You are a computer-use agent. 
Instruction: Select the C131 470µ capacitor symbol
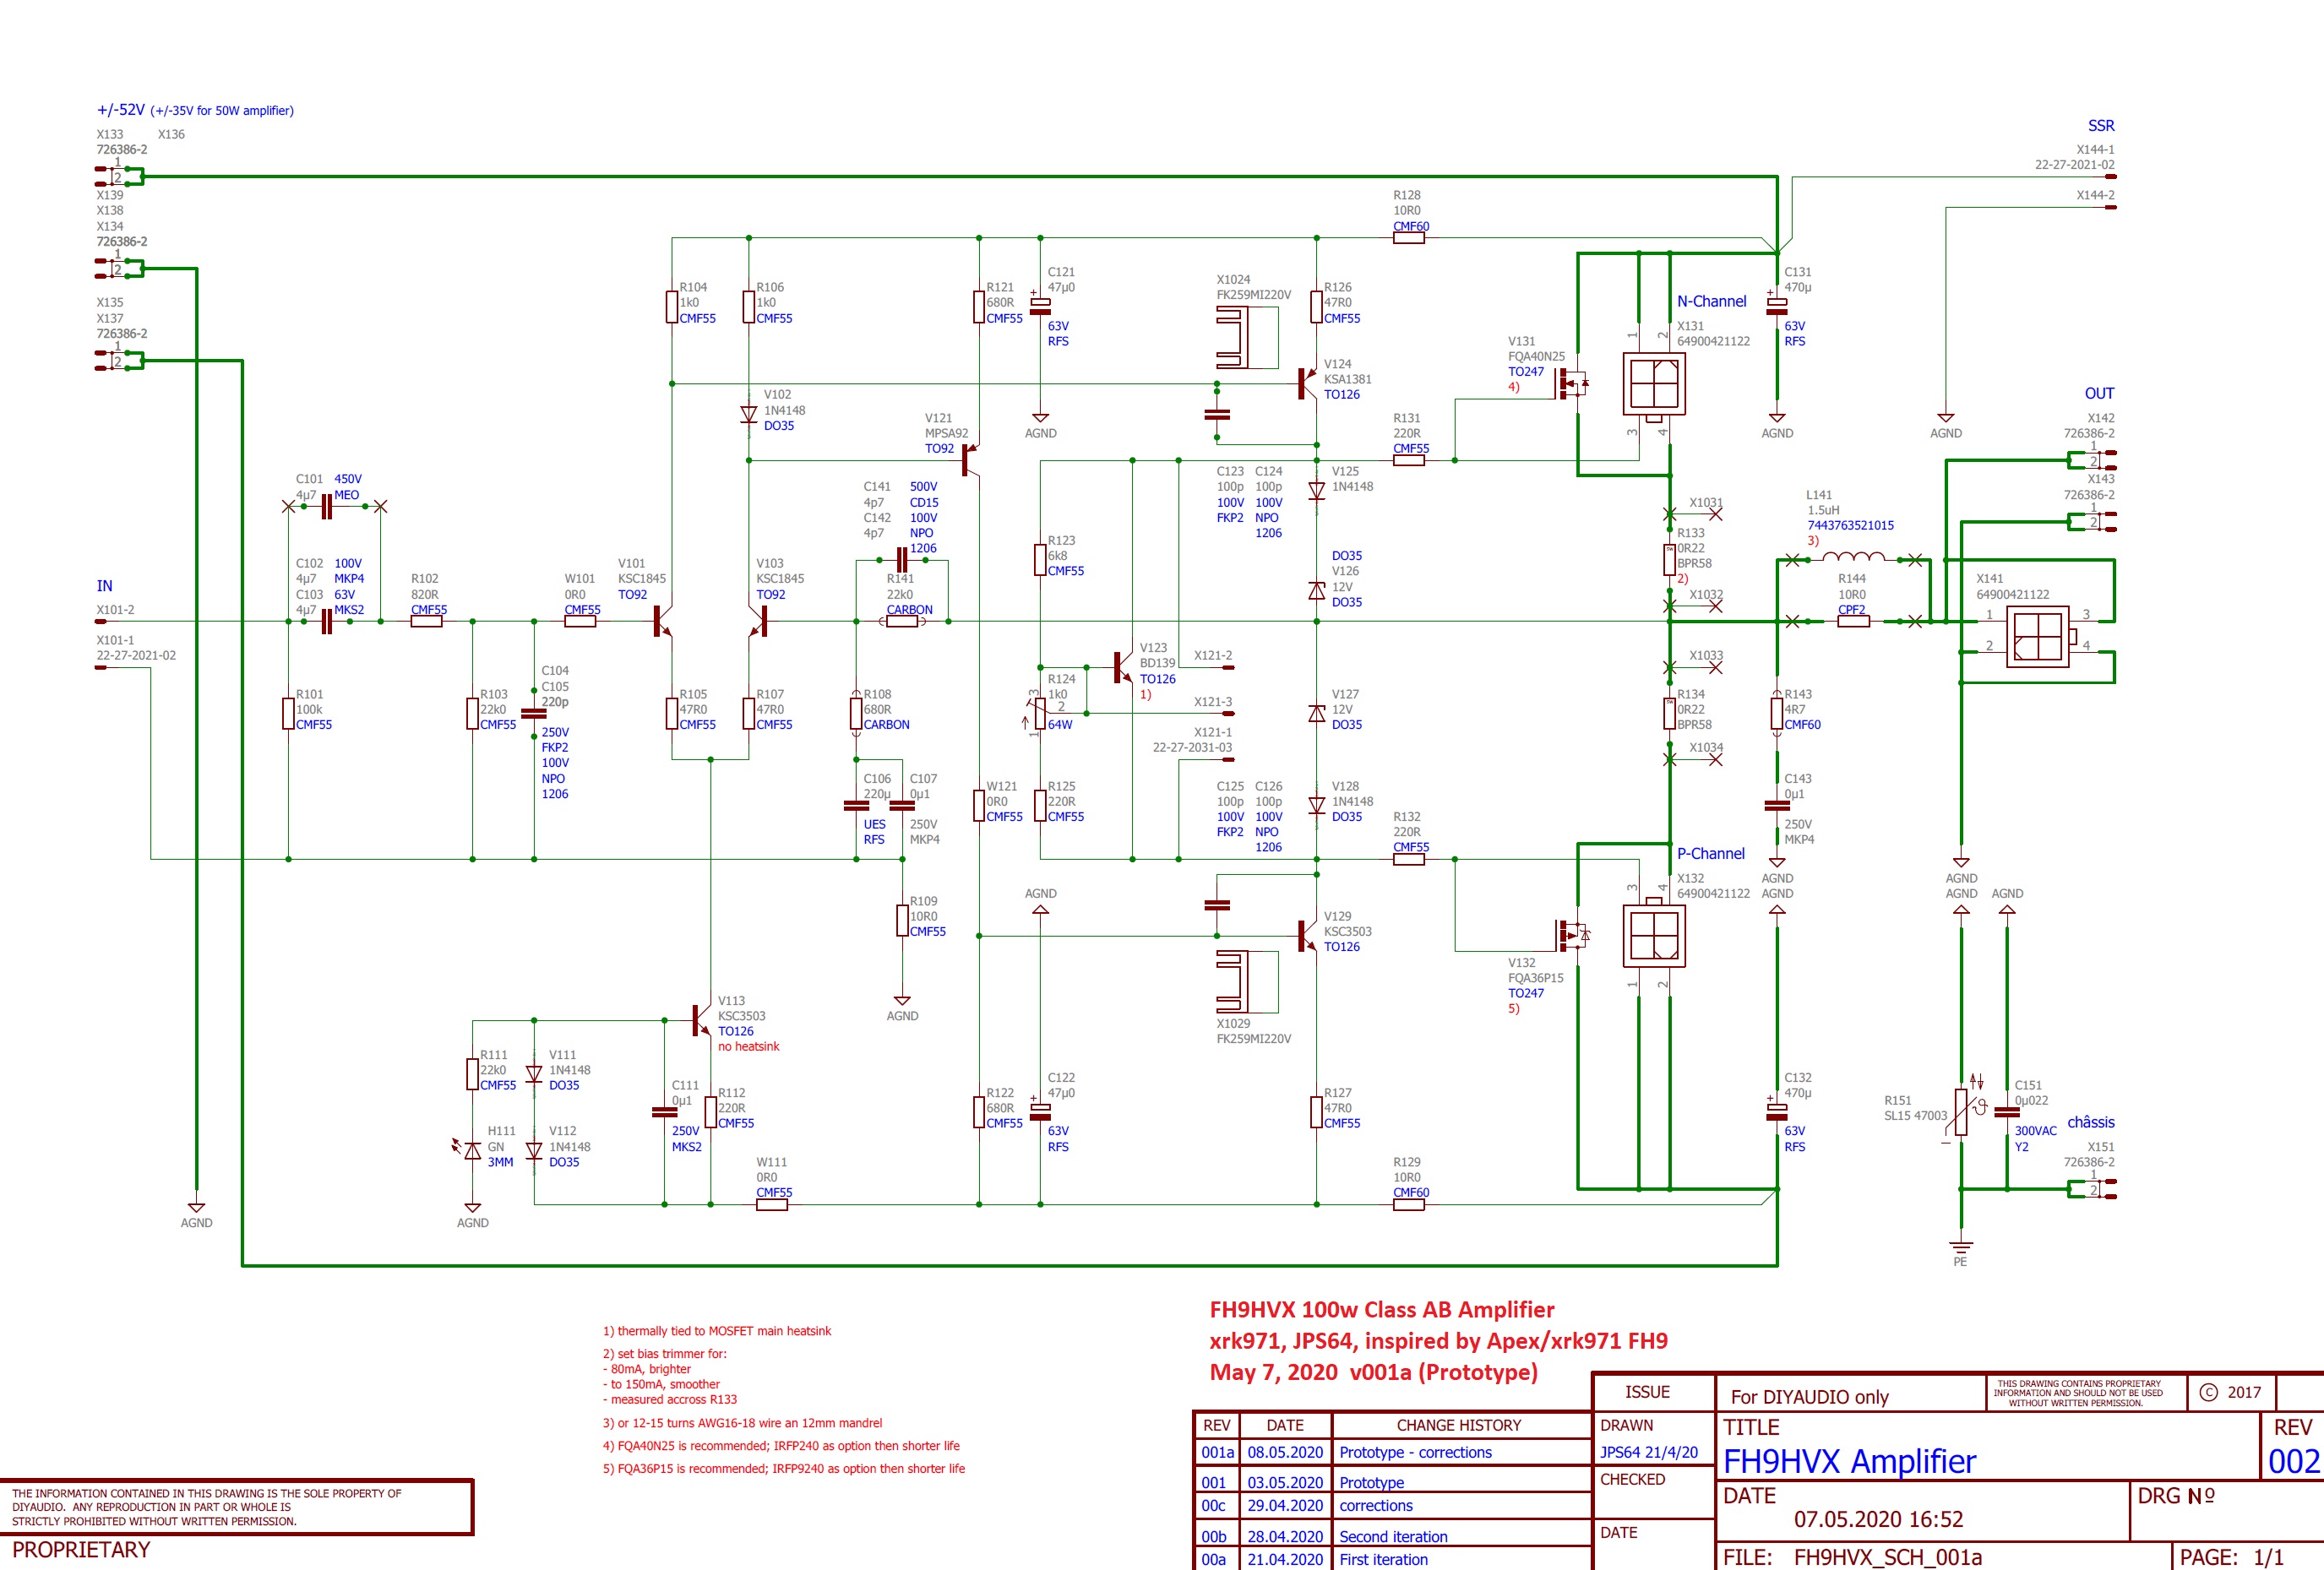[x=1776, y=304]
